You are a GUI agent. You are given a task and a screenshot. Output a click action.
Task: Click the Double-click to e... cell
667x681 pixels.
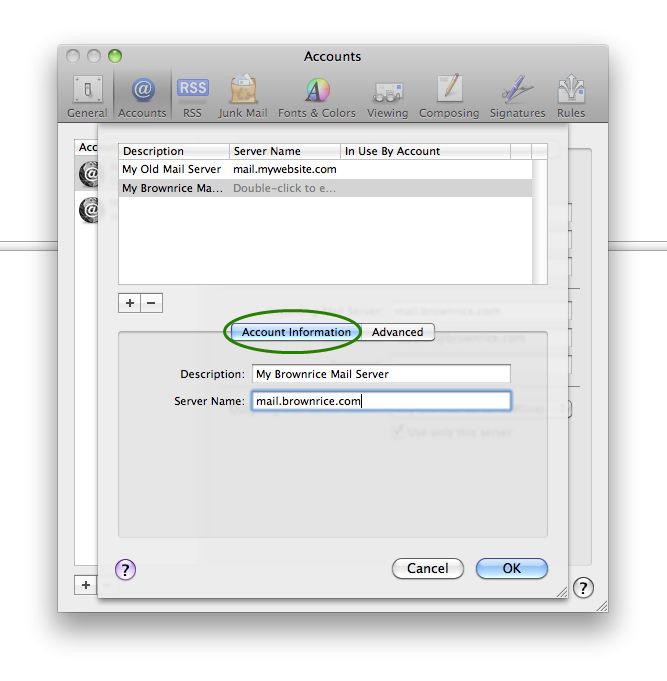[284, 188]
